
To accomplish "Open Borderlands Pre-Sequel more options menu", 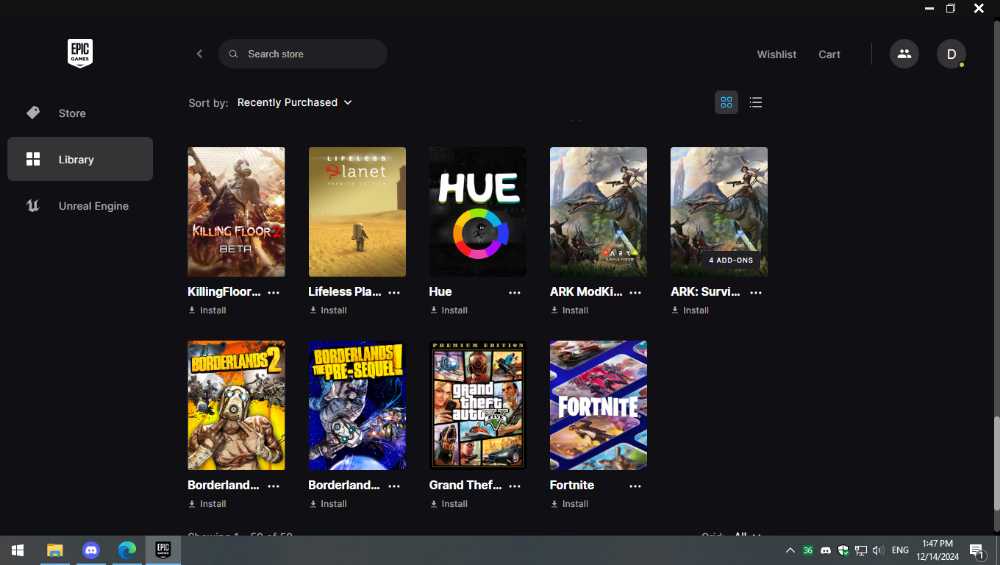I will [394, 485].
